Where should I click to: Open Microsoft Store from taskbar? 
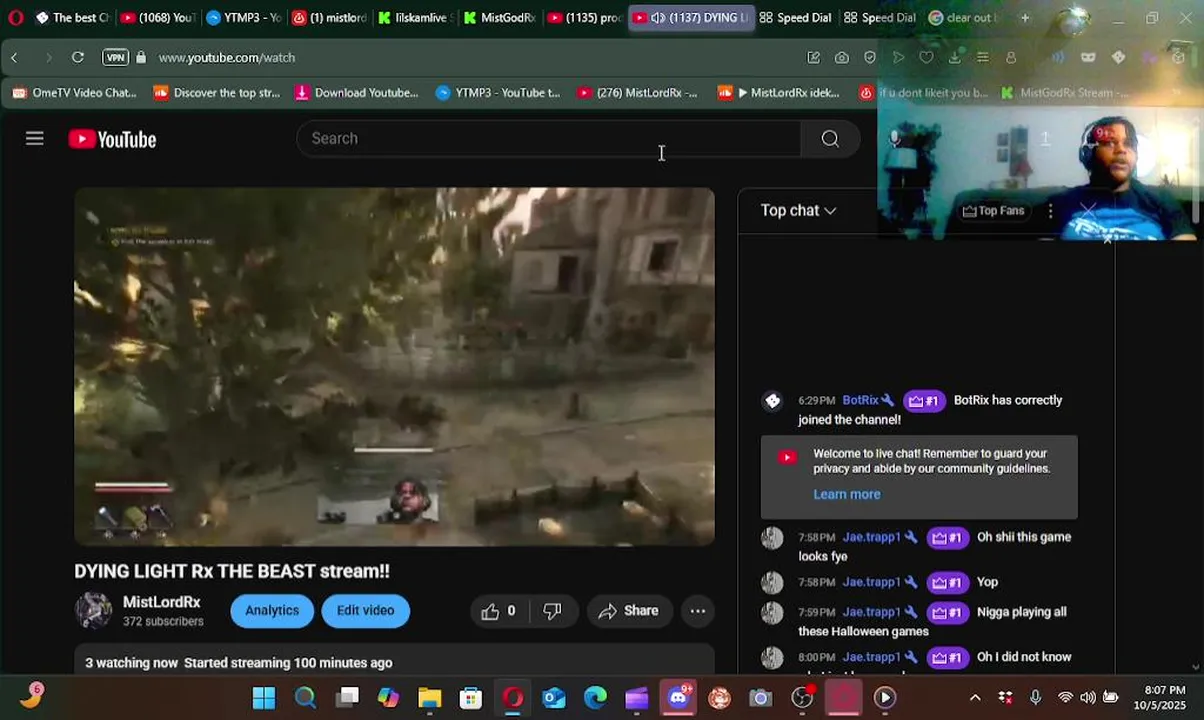[x=471, y=698]
